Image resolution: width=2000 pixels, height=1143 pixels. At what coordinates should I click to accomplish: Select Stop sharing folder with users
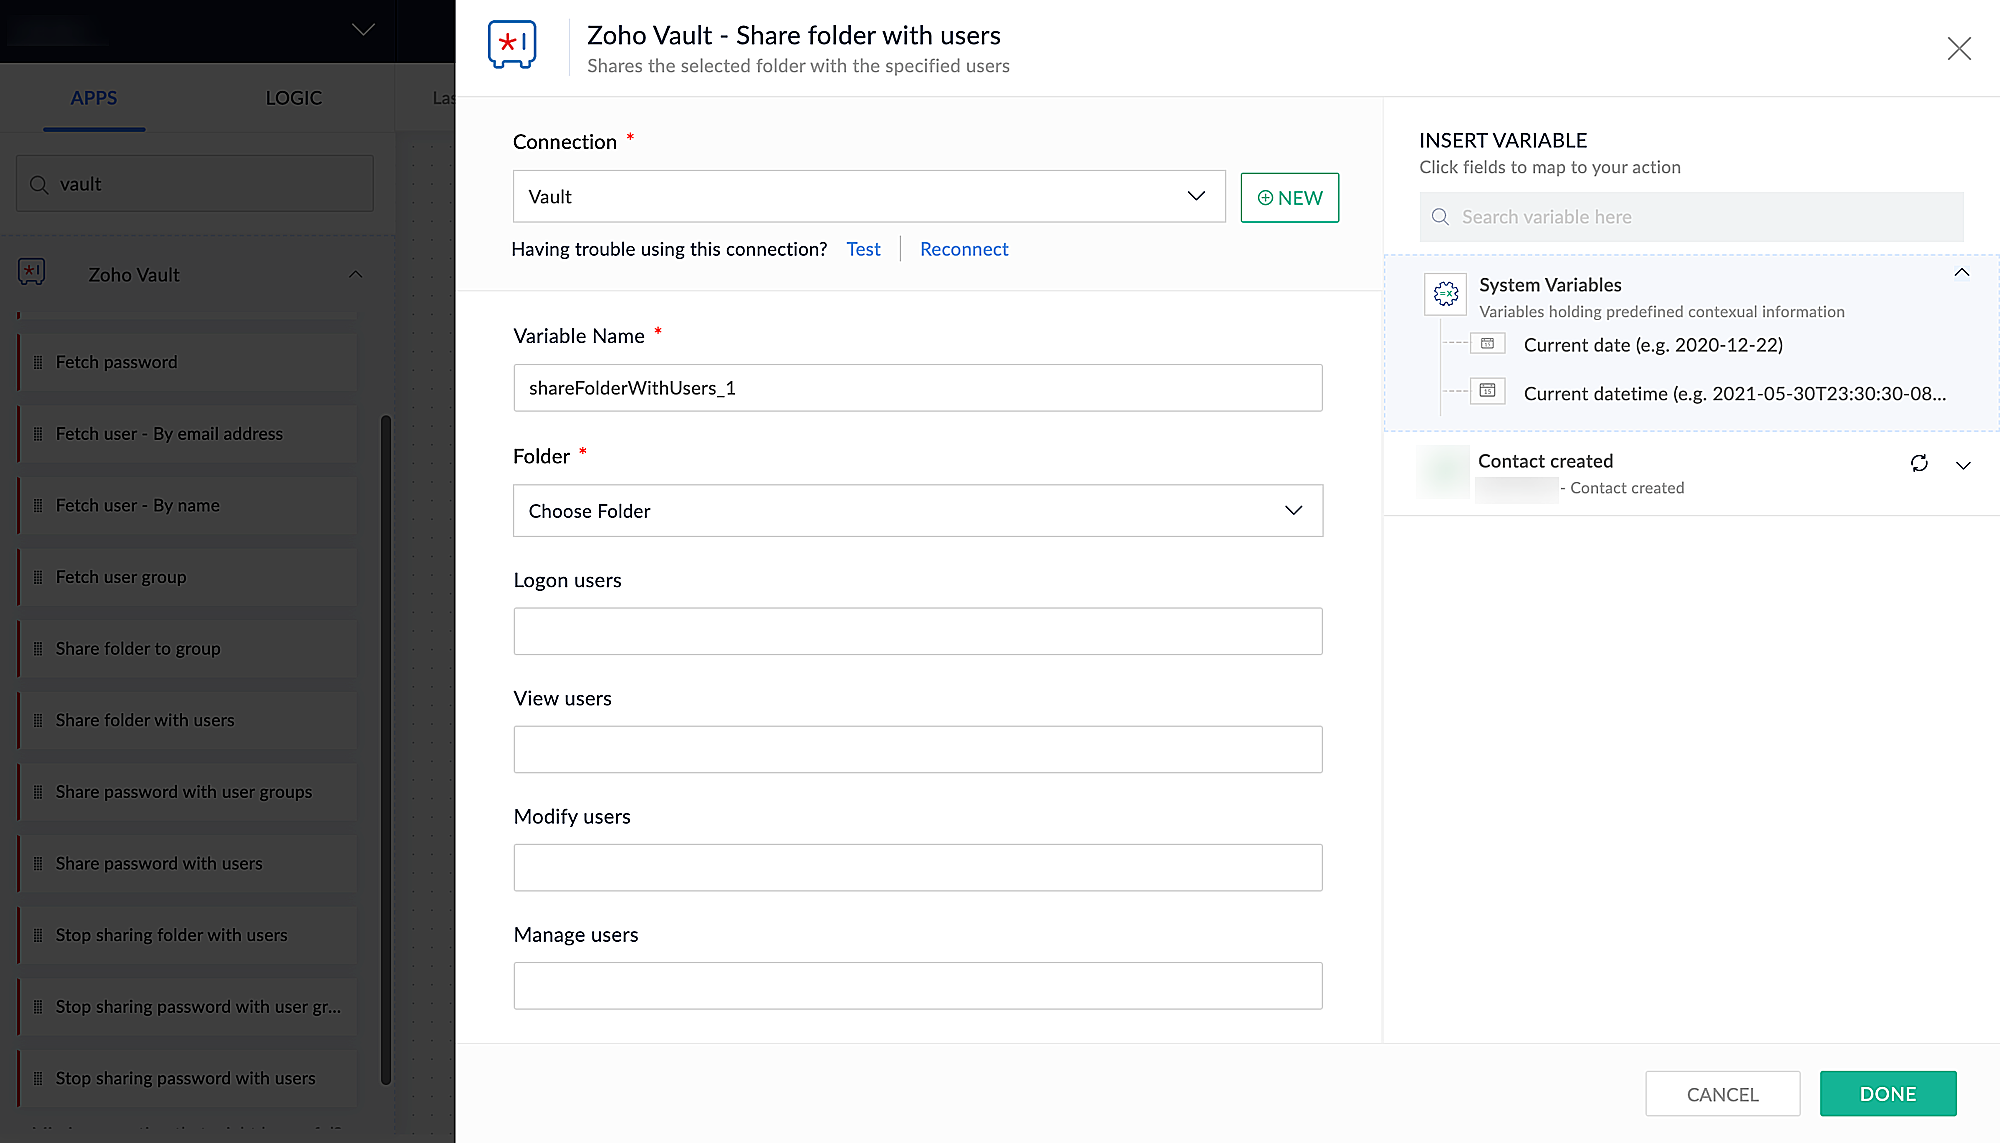(188, 935)
